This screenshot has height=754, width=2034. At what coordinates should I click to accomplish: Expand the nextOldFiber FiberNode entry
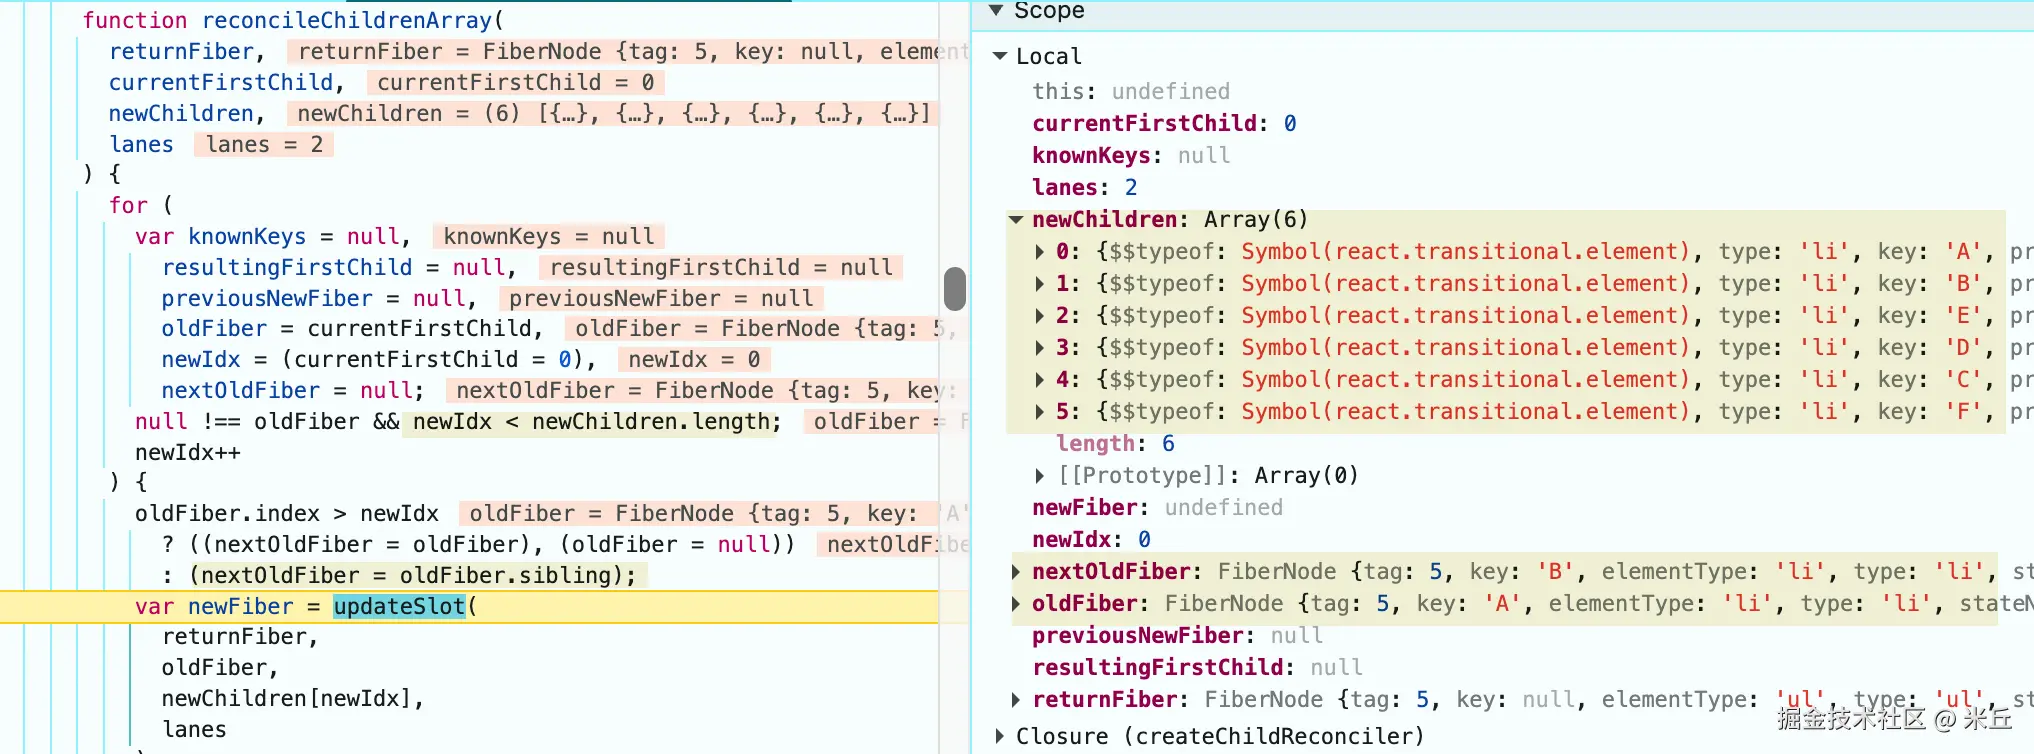(x=1016, y=571)
